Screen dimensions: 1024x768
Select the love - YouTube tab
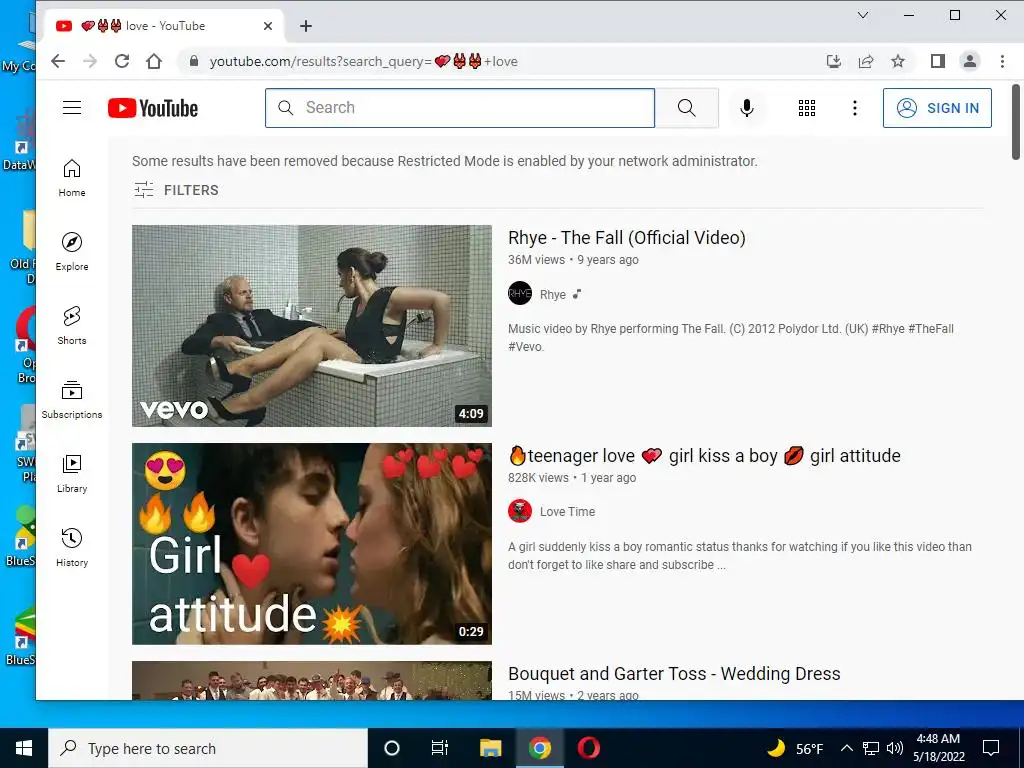click(163, 26)
